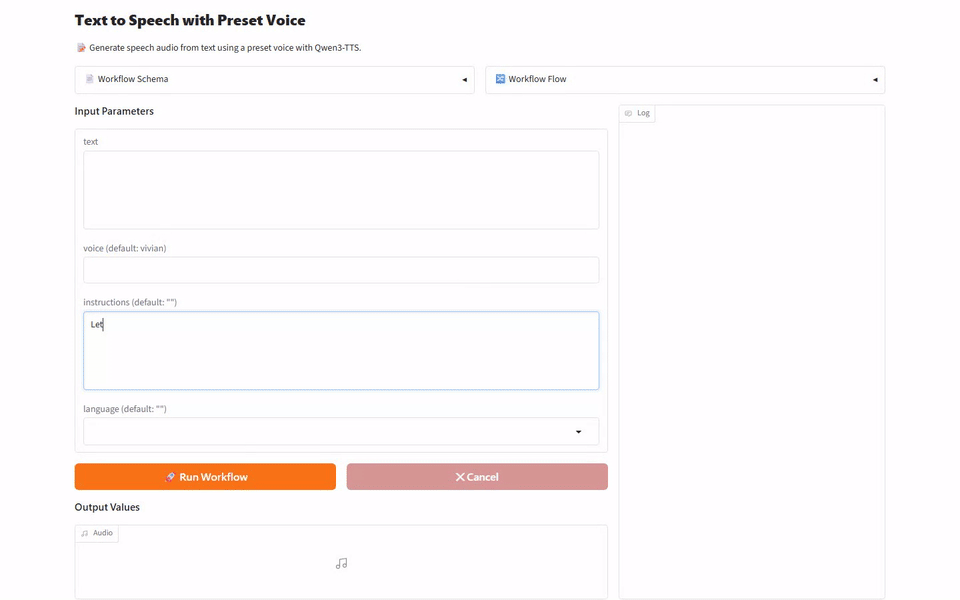Focus the text input area
The image size is (960, 600).
pyautogui.click(x=341, y=190)
